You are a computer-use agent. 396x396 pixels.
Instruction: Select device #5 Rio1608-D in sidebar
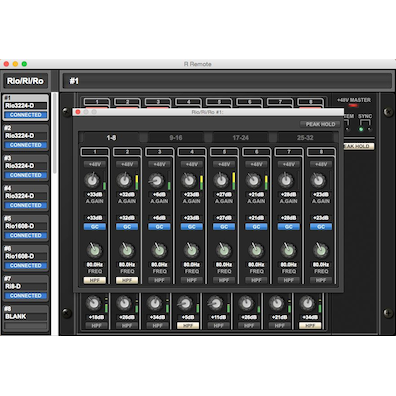coord(25,228)
